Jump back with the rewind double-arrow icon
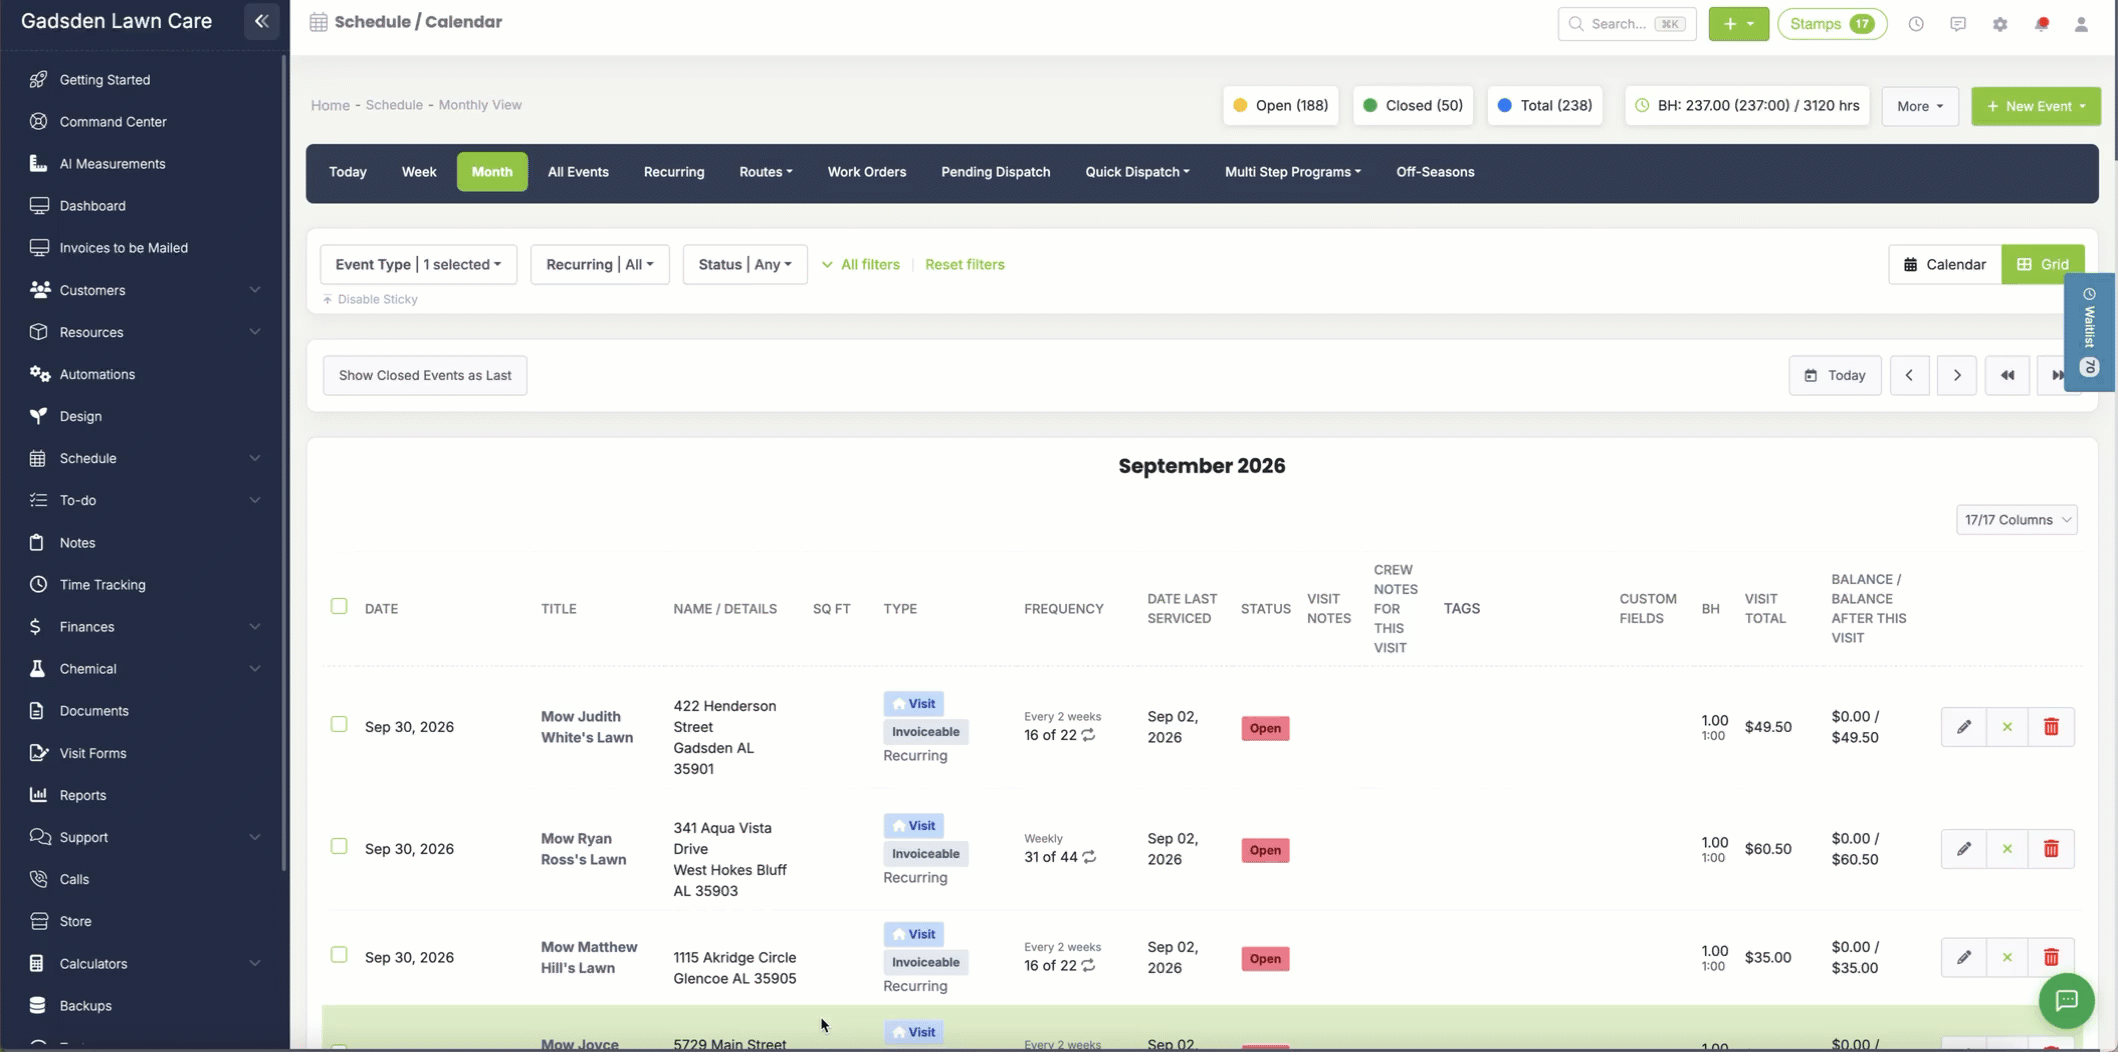 (2007, 376)
